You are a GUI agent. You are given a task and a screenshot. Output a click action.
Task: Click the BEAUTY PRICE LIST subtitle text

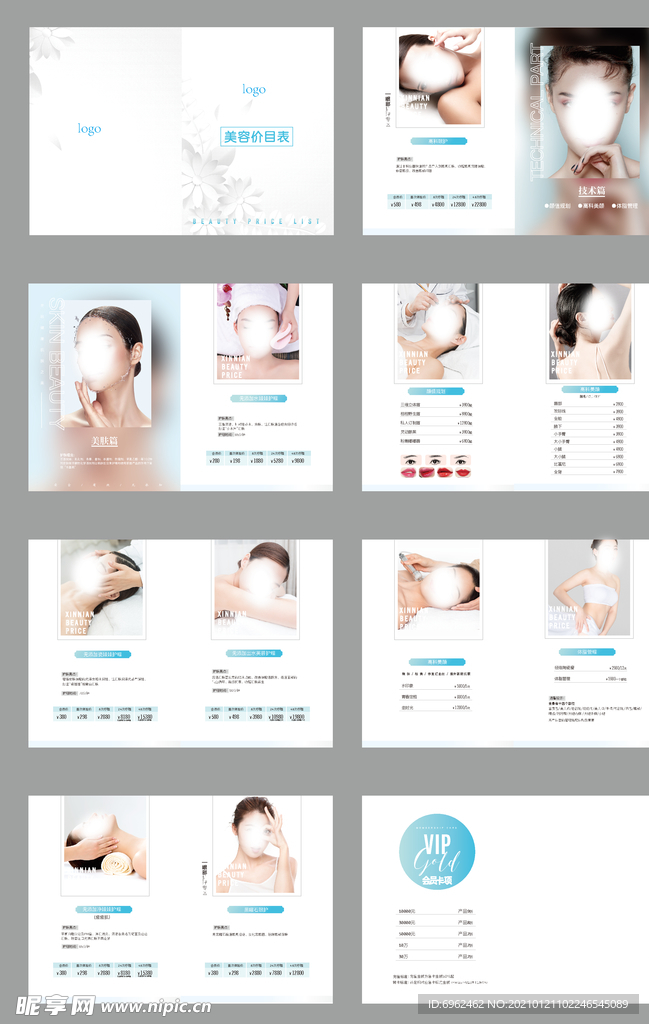click(256, 221)
